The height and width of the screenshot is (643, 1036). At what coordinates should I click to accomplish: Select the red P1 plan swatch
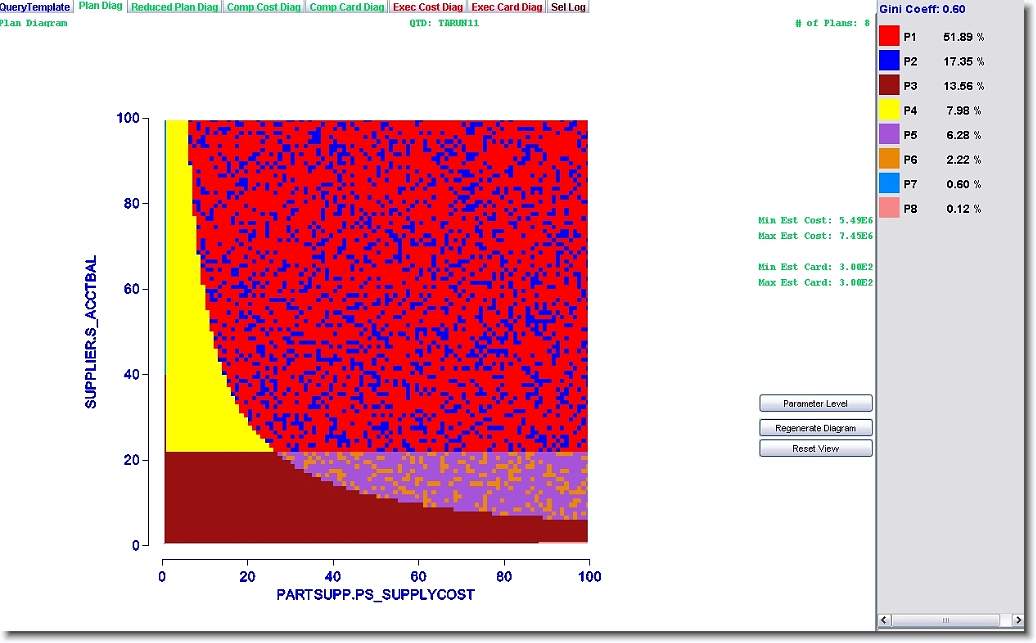(889, 37)
